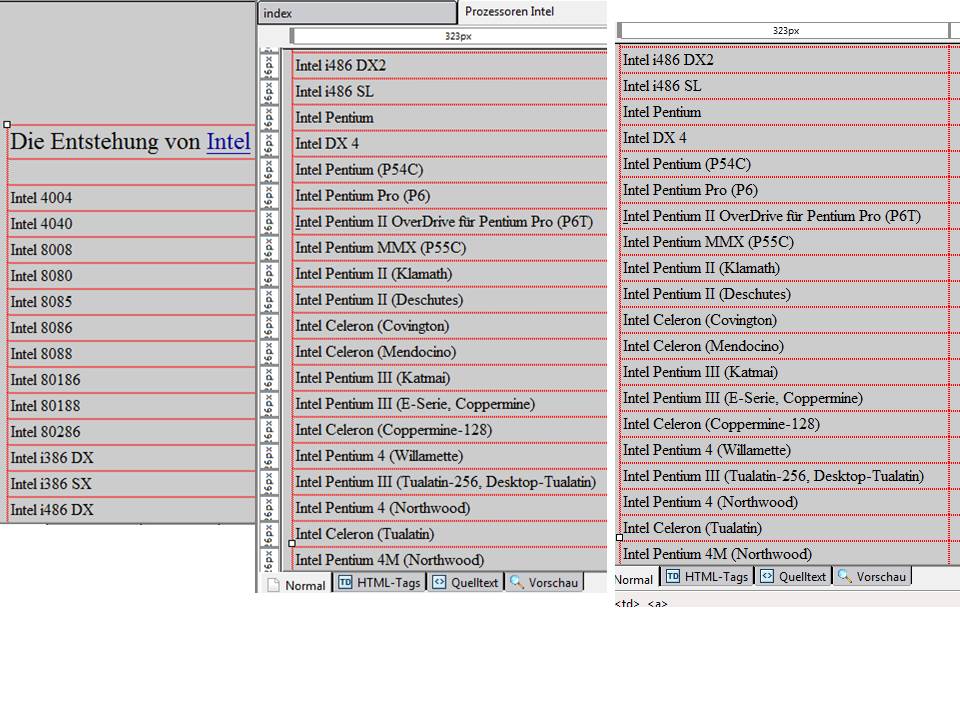Open Vorschau preview in the rightmost editor pane

pos(872,576)
